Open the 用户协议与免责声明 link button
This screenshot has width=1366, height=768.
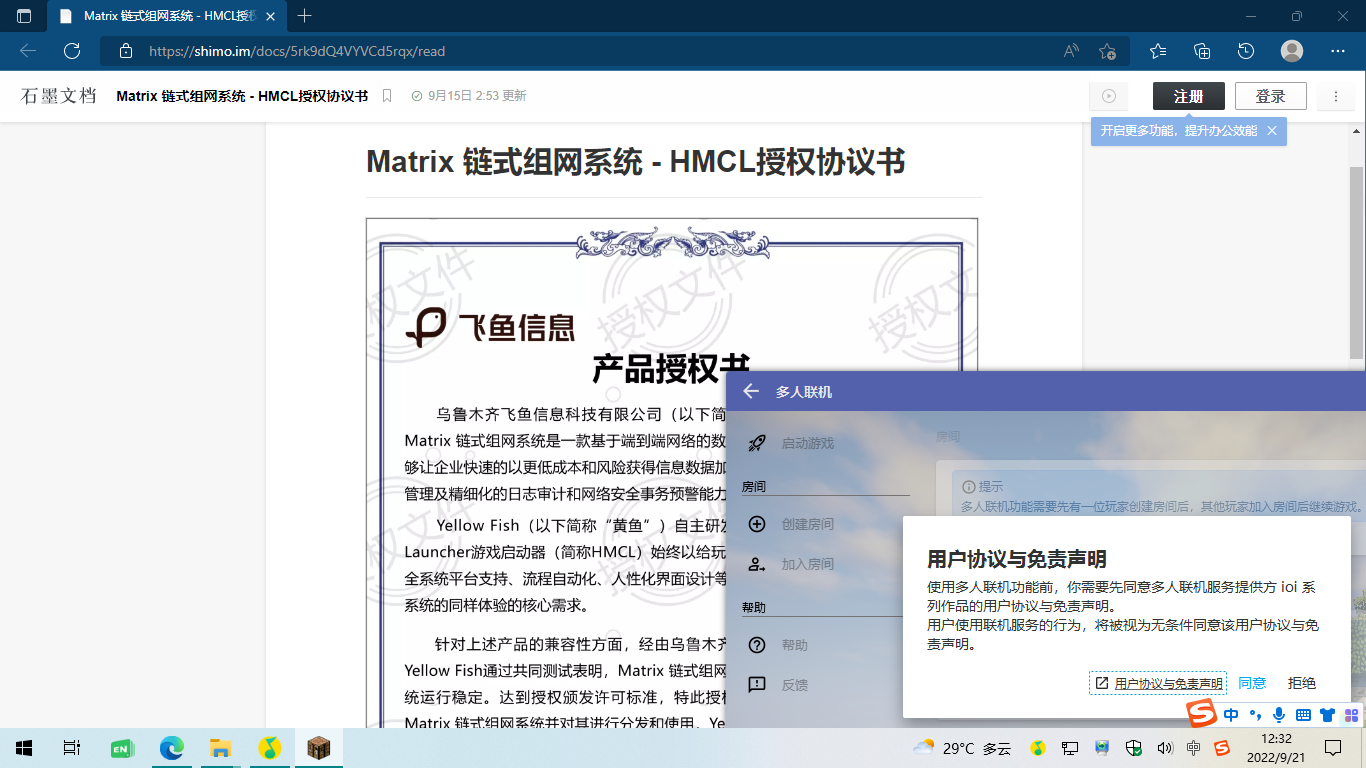[1158, 683]
